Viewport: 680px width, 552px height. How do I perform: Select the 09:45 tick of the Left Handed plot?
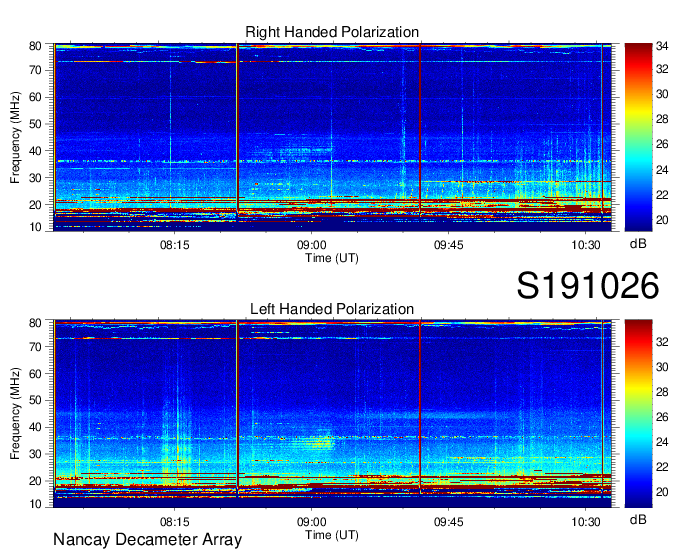pos(448,522)
